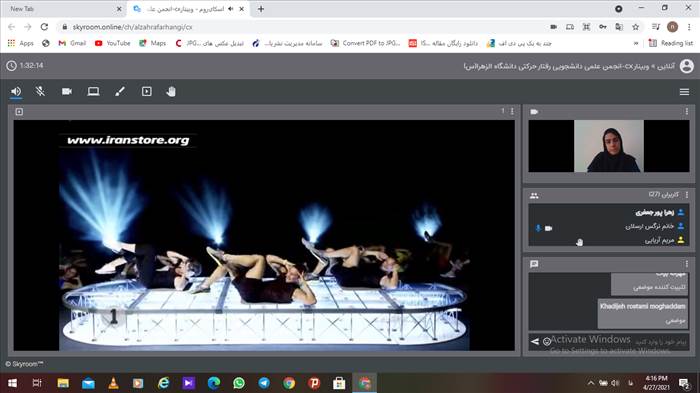Unmute the microphone in Skyroom toolbar
700x393 pixels.
pos(40,92)
